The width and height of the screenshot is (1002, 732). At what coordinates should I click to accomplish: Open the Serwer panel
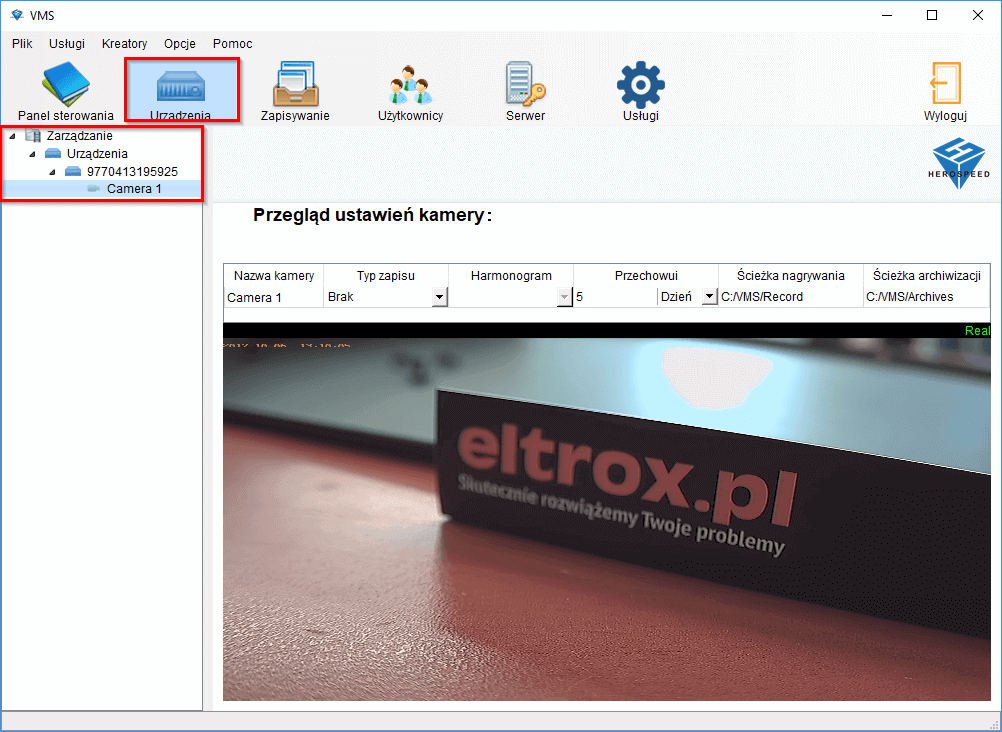(524, 88)
